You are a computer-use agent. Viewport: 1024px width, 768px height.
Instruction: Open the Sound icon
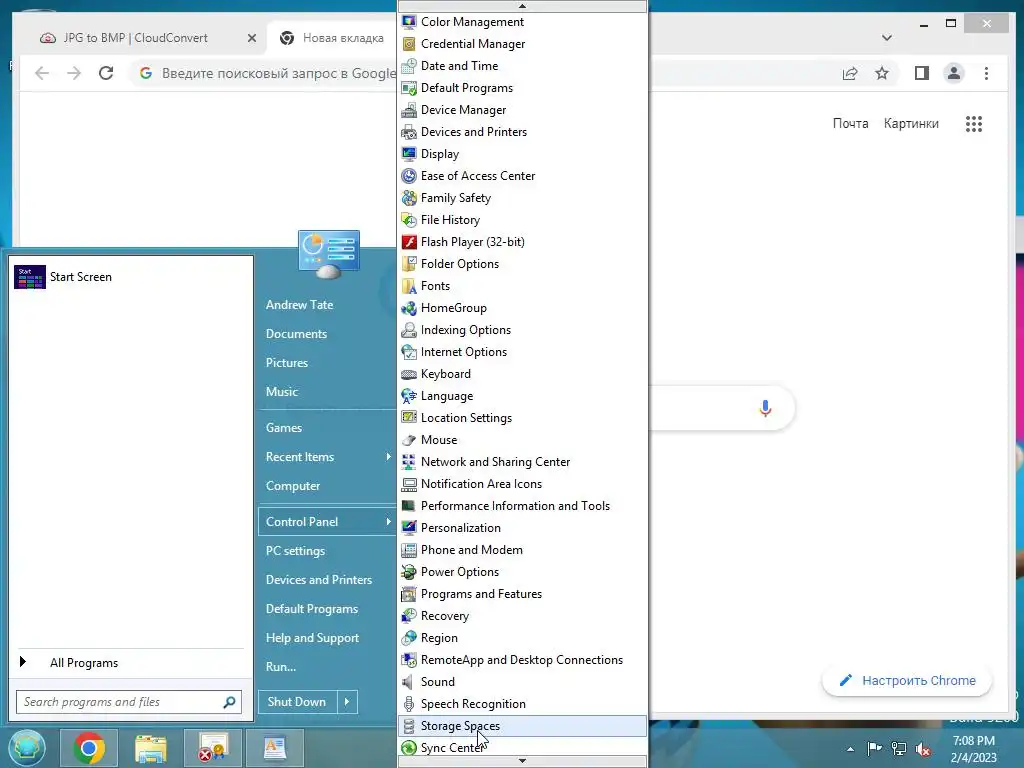click(x=409, y=682)
